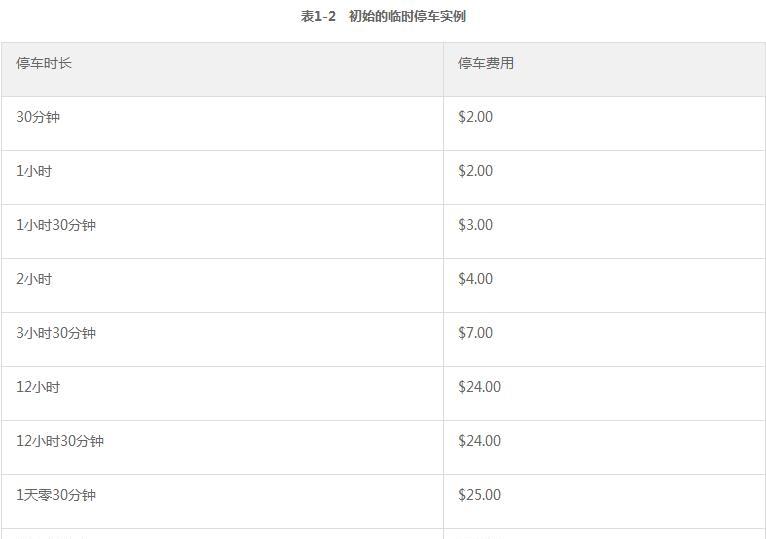The height and width of the screenshot is (539, 766).
Task: Click the table caption 表1-2 初始的临时停车实例
Action: click(x=383, y=16)
